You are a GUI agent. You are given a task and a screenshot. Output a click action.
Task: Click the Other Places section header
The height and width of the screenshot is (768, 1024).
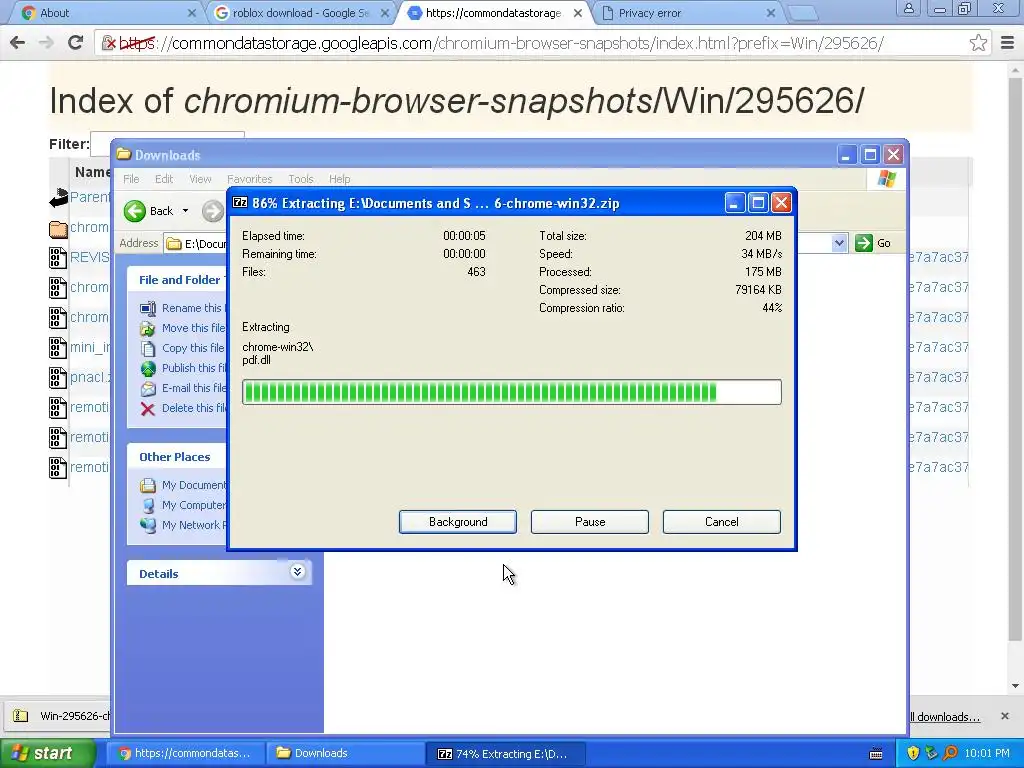[174, 456]
